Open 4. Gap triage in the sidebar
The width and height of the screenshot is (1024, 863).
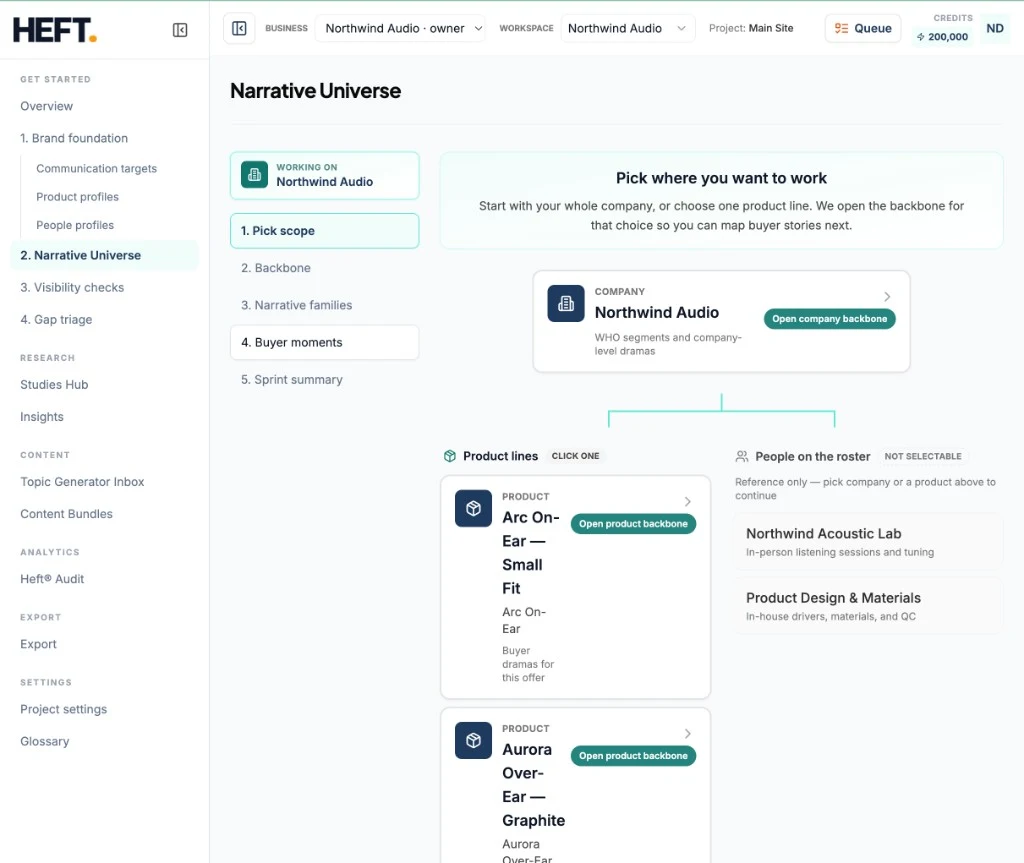56,319
